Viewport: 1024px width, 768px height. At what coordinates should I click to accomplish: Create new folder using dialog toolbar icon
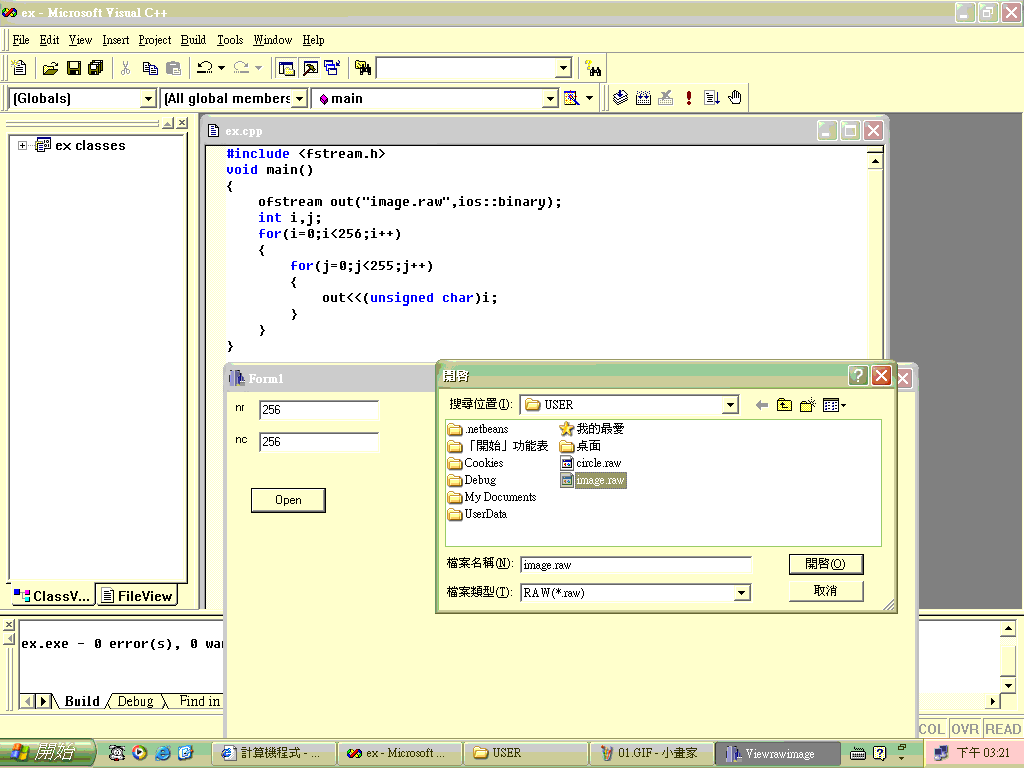[x=808, y=405]
